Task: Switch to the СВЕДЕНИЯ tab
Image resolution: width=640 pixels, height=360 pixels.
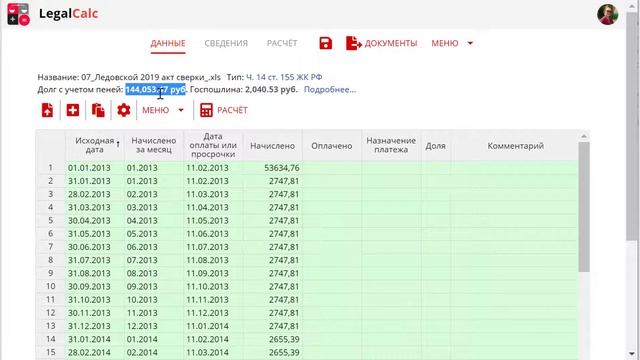Action: point(226,43)
